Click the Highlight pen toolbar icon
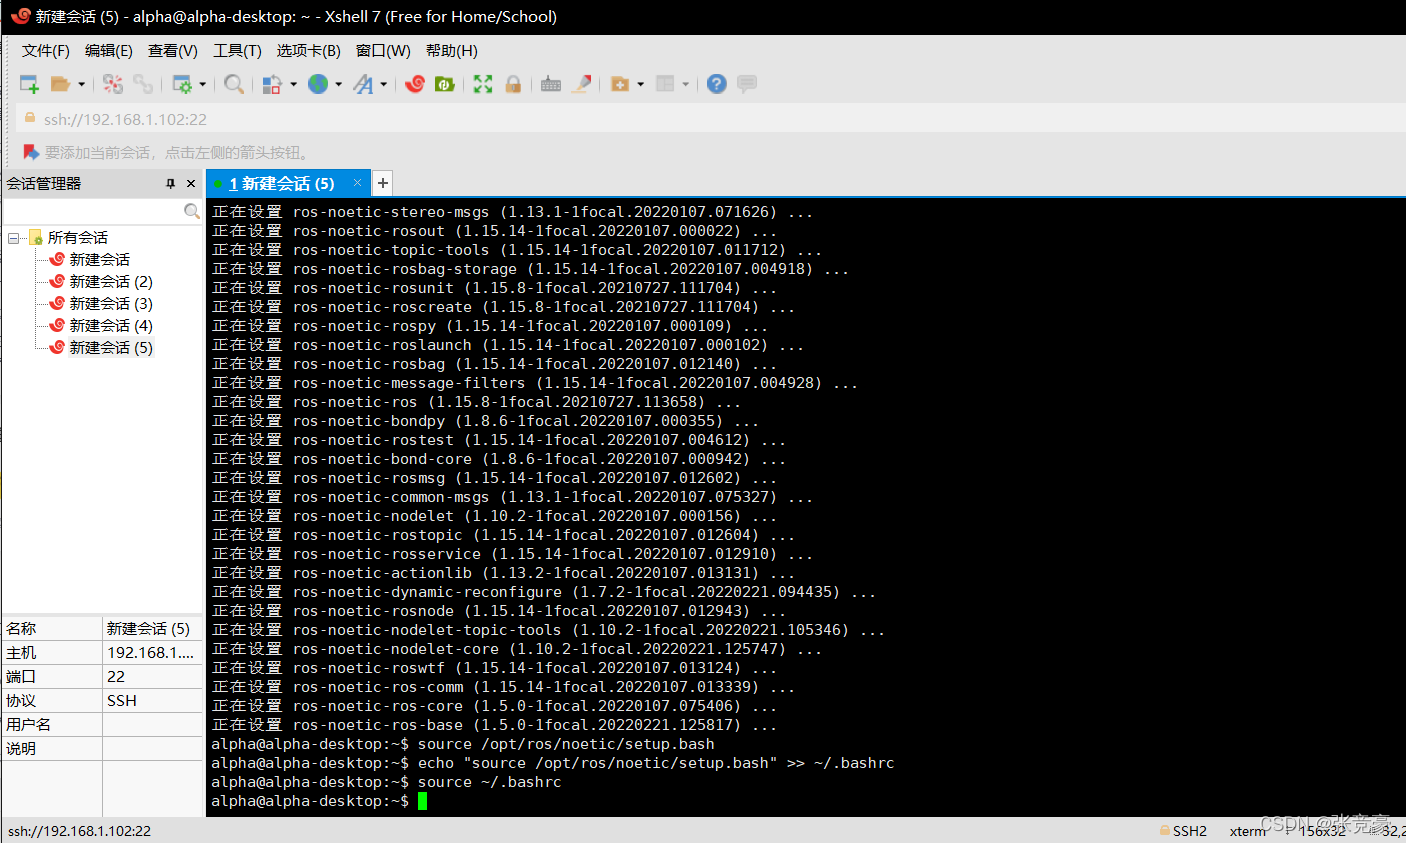Screen dimensions: 1406x843 [581, 84]
